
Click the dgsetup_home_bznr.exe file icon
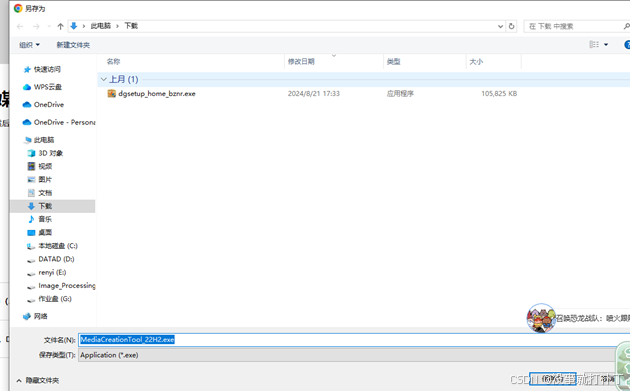pyautogui.click(x=112, y=94)
